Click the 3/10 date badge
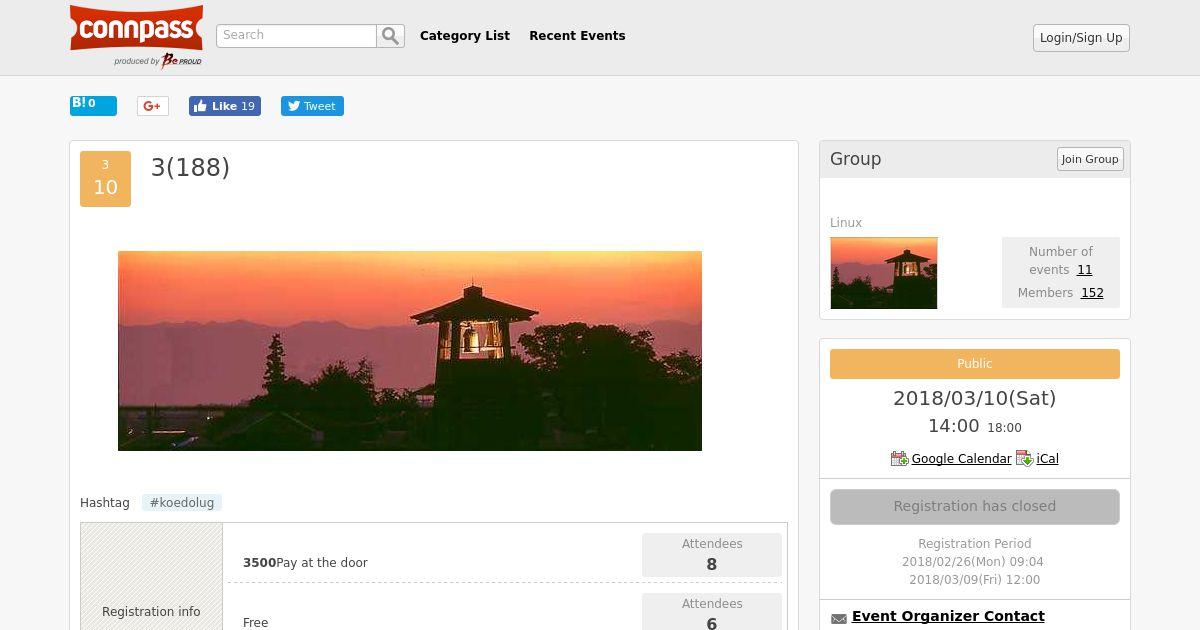1200x630 pixels. point(105,179)
